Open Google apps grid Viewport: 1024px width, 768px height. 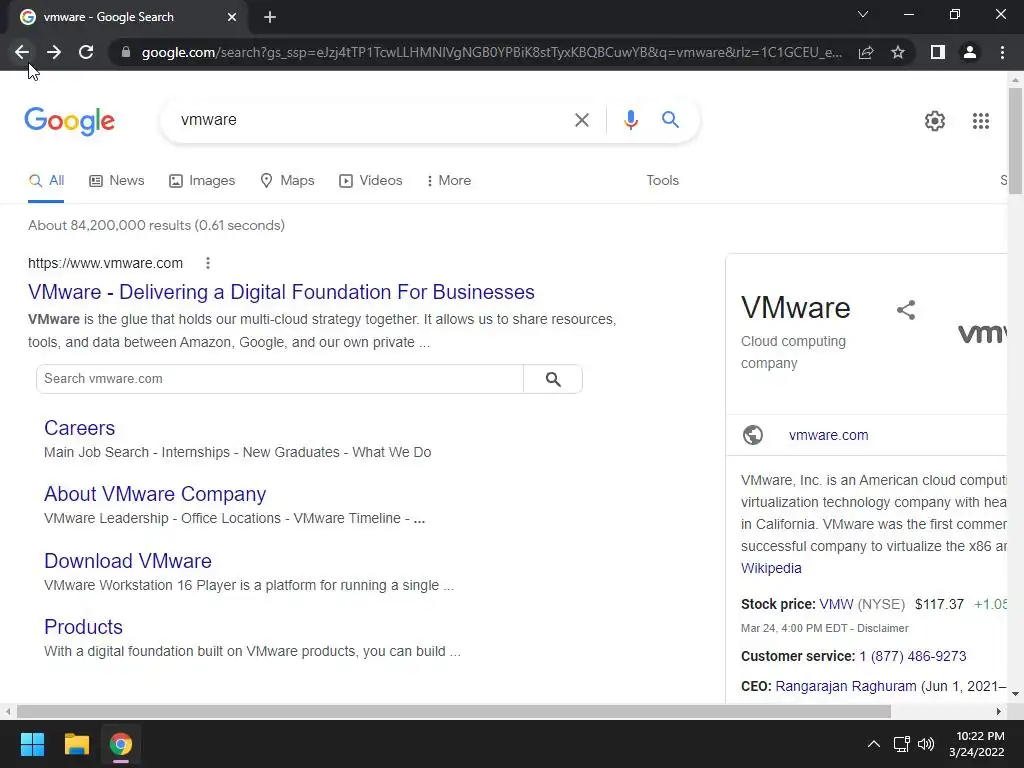[980, 121]
